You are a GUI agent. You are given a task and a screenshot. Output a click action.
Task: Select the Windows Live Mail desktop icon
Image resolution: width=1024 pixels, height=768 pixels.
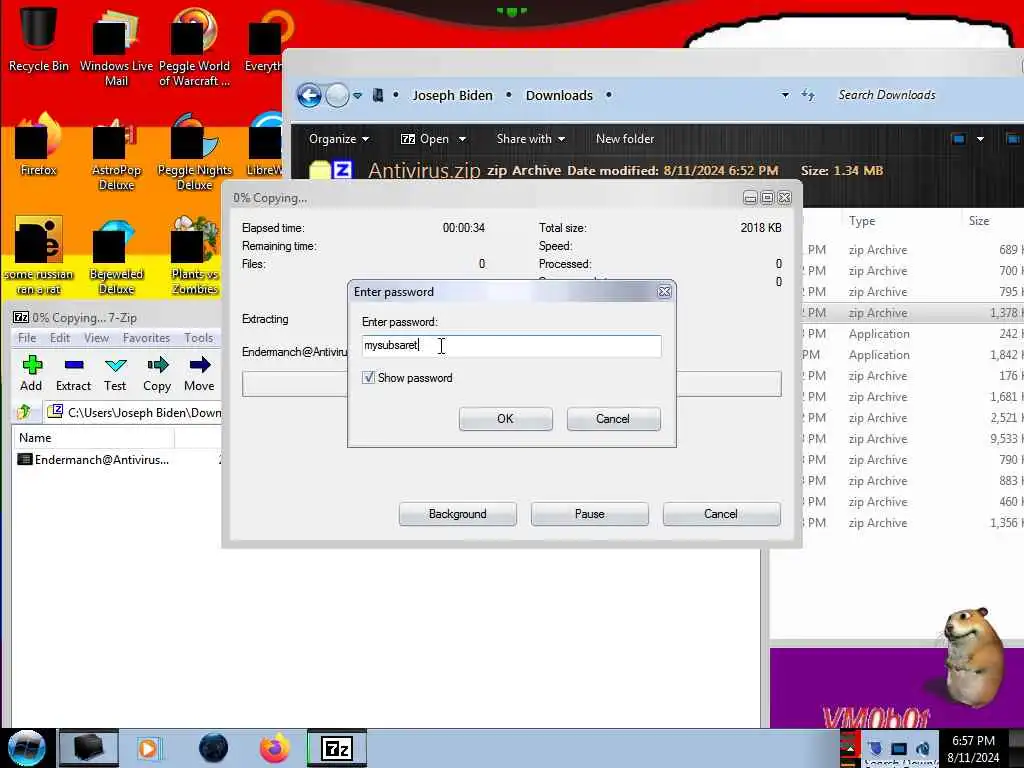point(116,47)
